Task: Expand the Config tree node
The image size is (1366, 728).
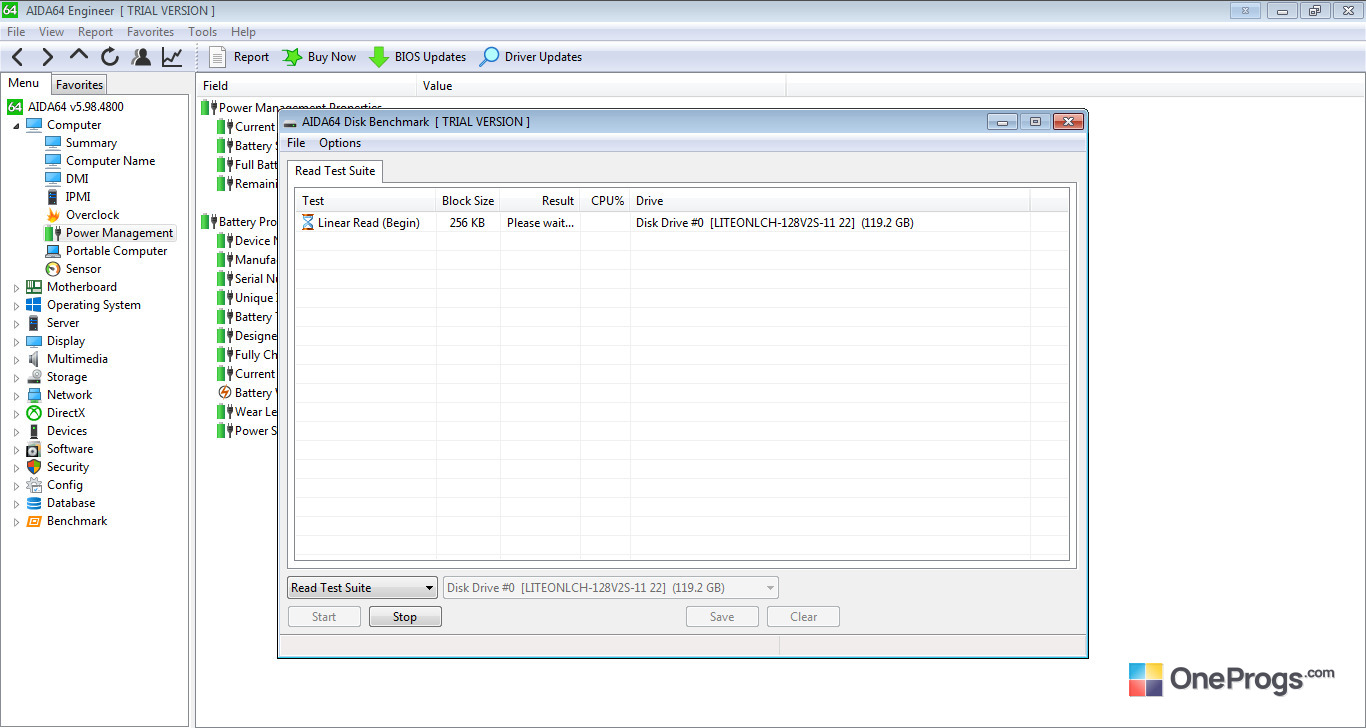Action: tap(16, 485)
